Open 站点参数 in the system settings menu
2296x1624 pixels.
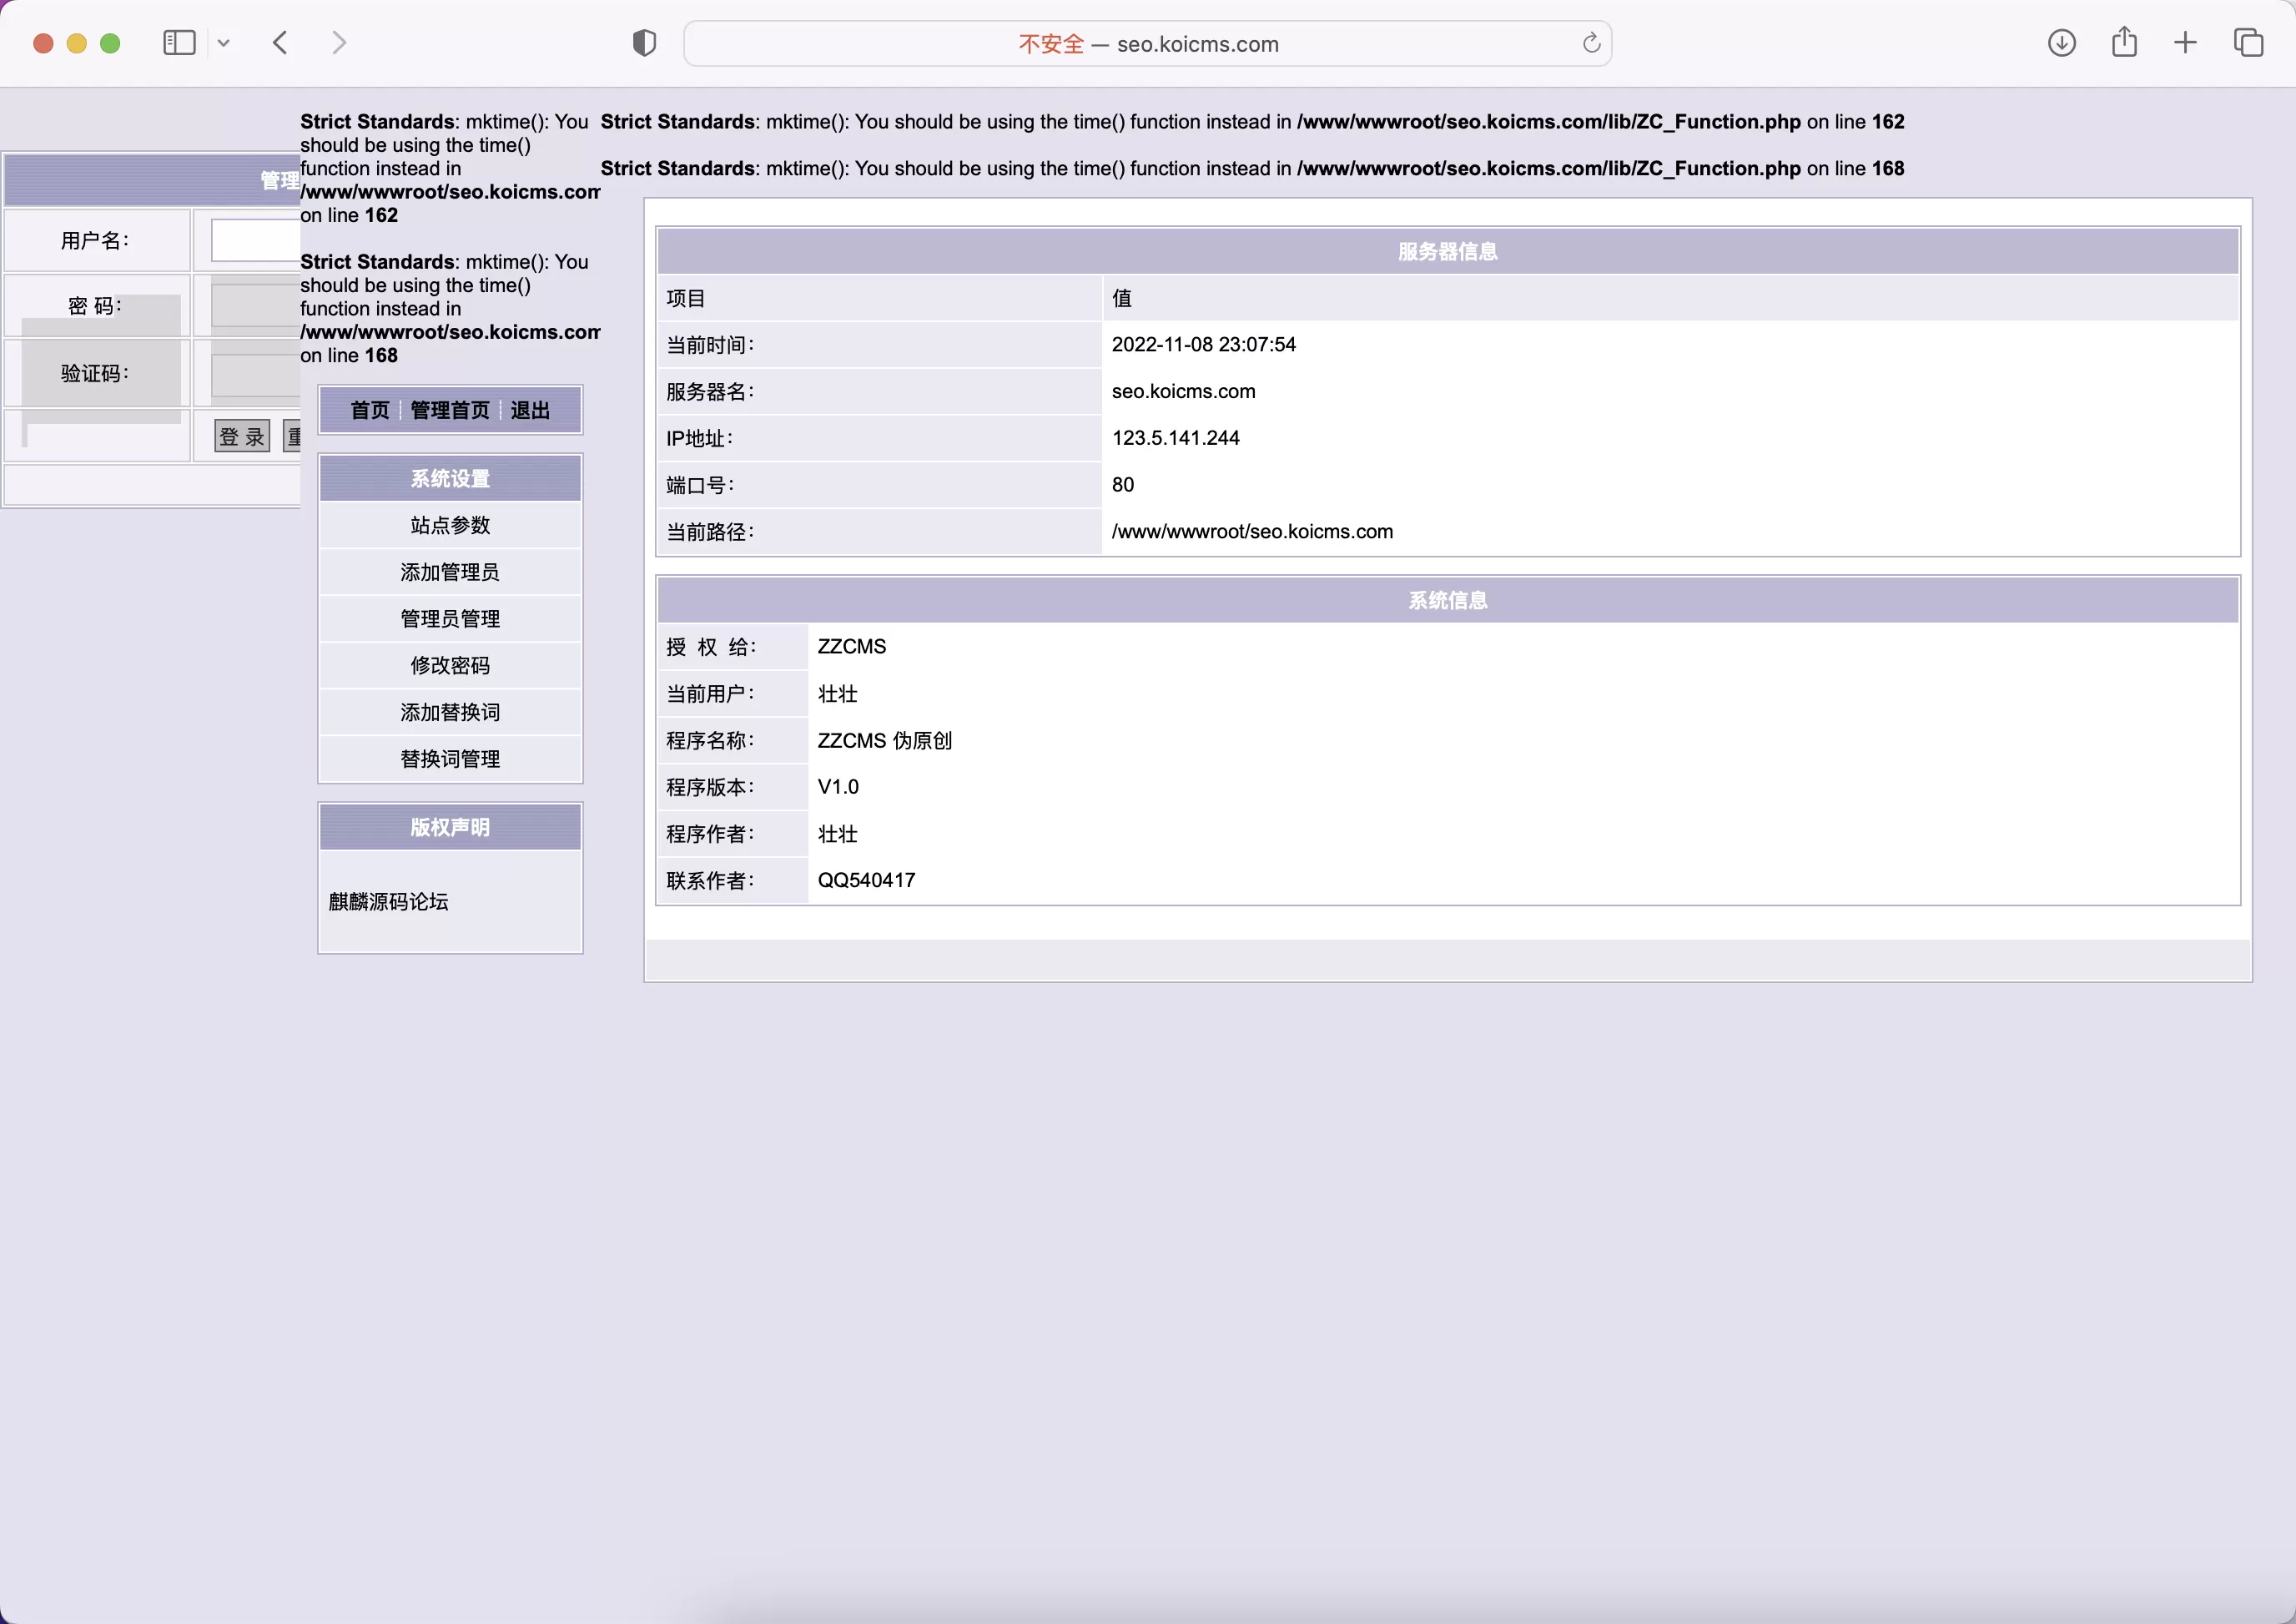[450, 525]
